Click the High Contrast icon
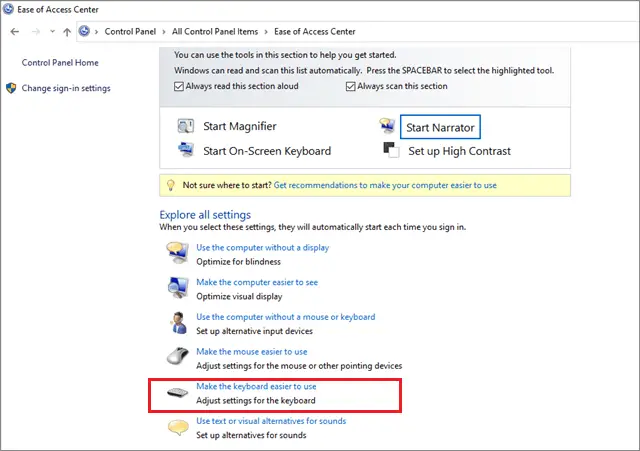This screenshot has width=640, height=451. pos(391,150)
